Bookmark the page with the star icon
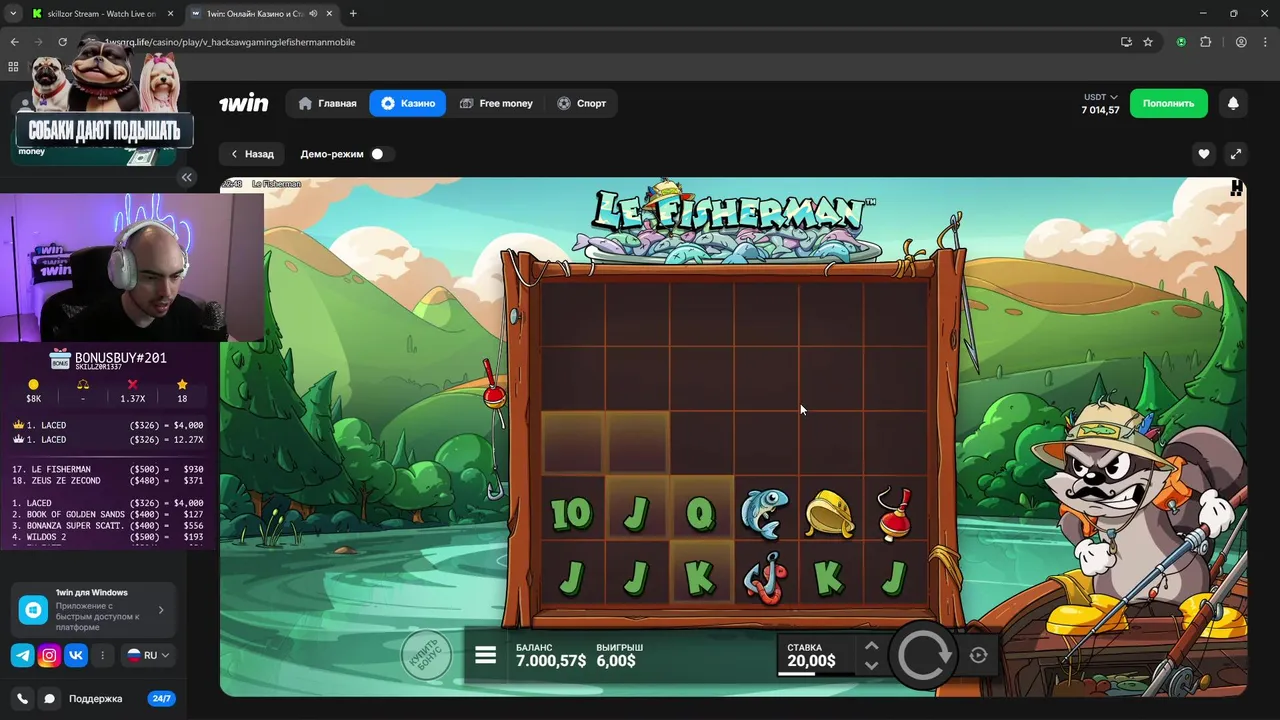 point(1148,42)
